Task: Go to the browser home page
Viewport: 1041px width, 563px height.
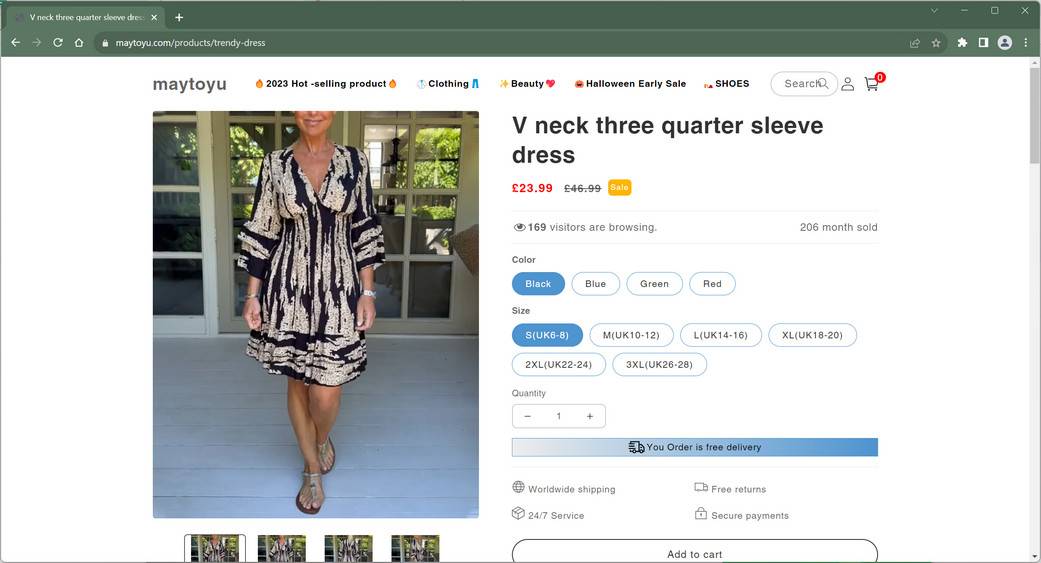Action: [79, 43]
